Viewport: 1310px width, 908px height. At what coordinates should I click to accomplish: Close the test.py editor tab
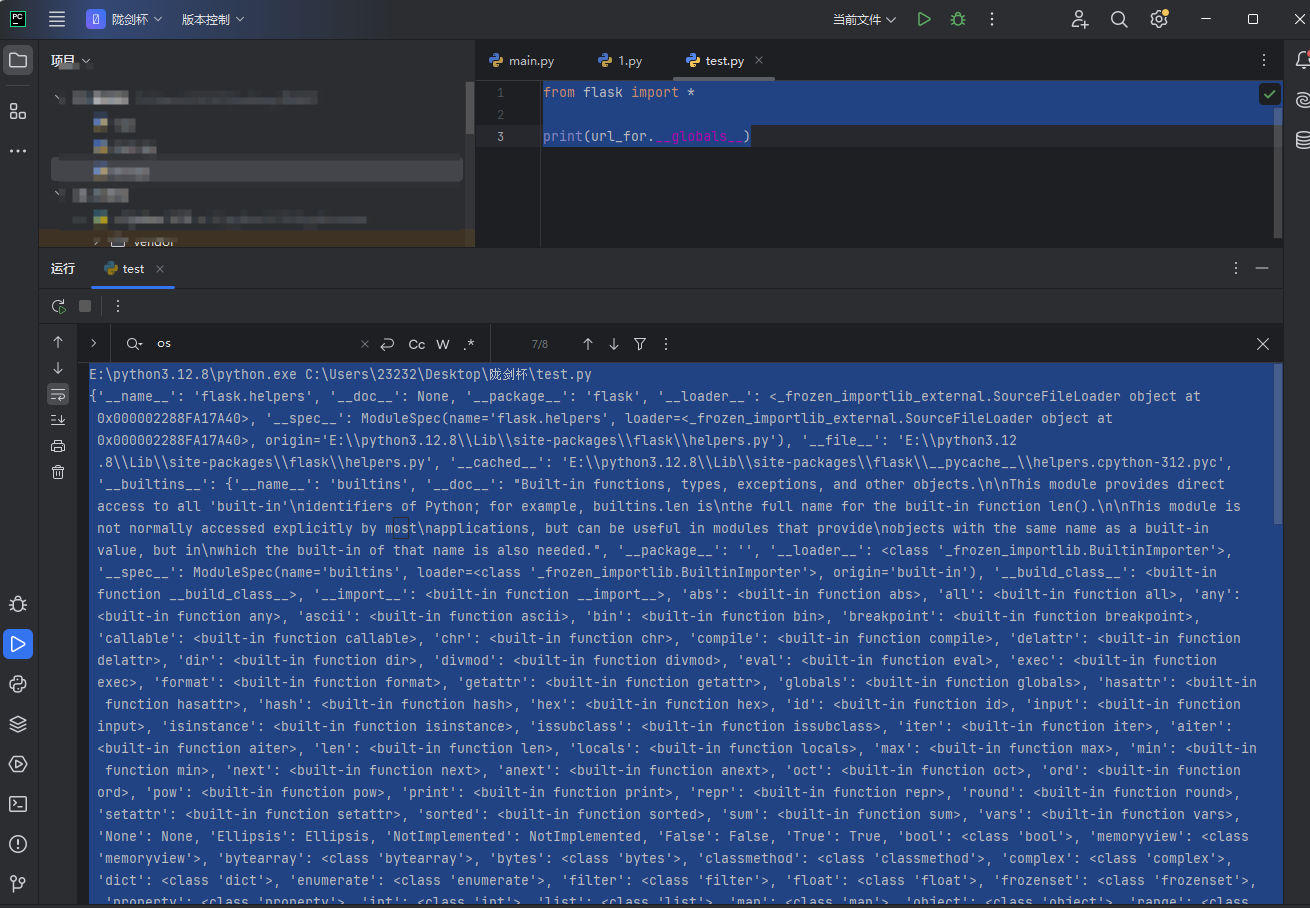759,60
